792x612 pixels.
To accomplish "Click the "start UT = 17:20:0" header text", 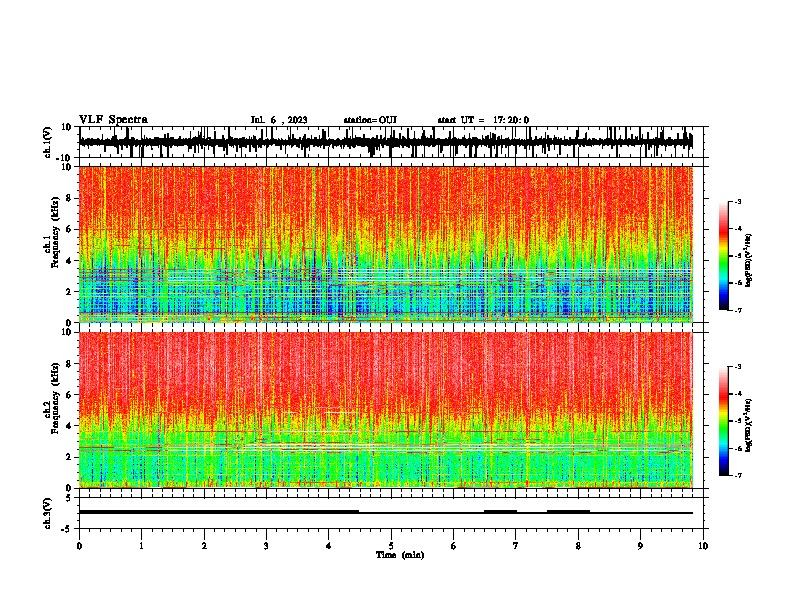I will point(483,120).
